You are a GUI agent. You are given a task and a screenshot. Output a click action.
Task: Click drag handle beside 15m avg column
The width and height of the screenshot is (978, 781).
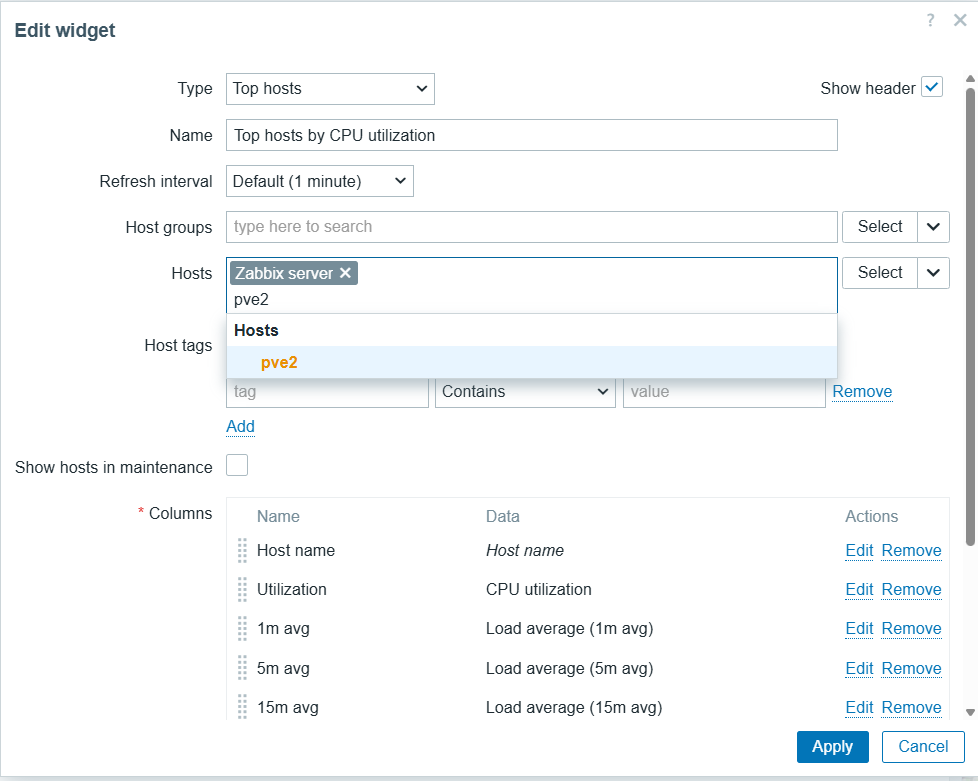click(x=242, y=707)
